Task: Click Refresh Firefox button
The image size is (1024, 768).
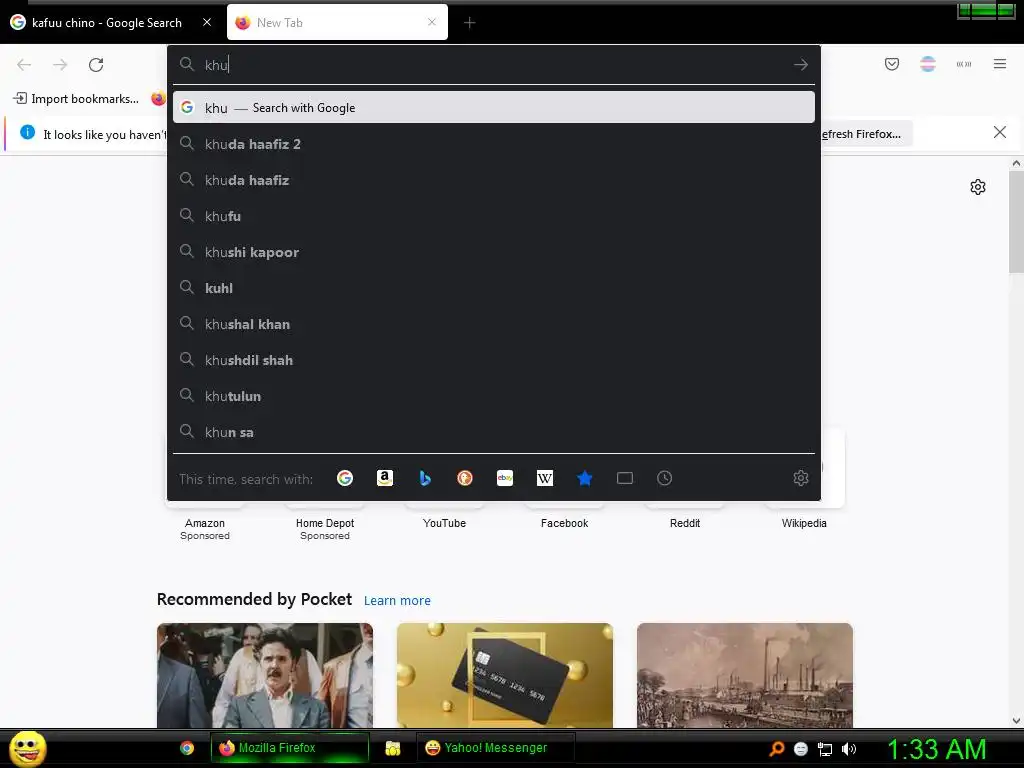Action: pyautogui.click(x=863, y=134)
